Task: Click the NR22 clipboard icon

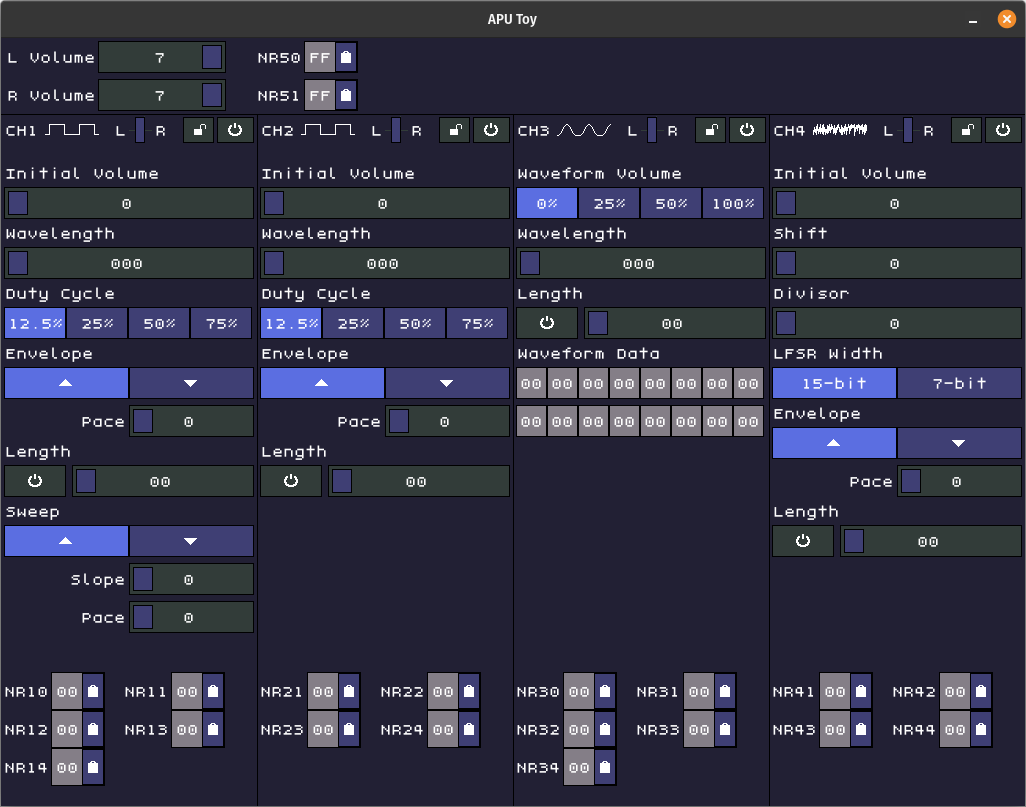Action: (x=469, y=691)
